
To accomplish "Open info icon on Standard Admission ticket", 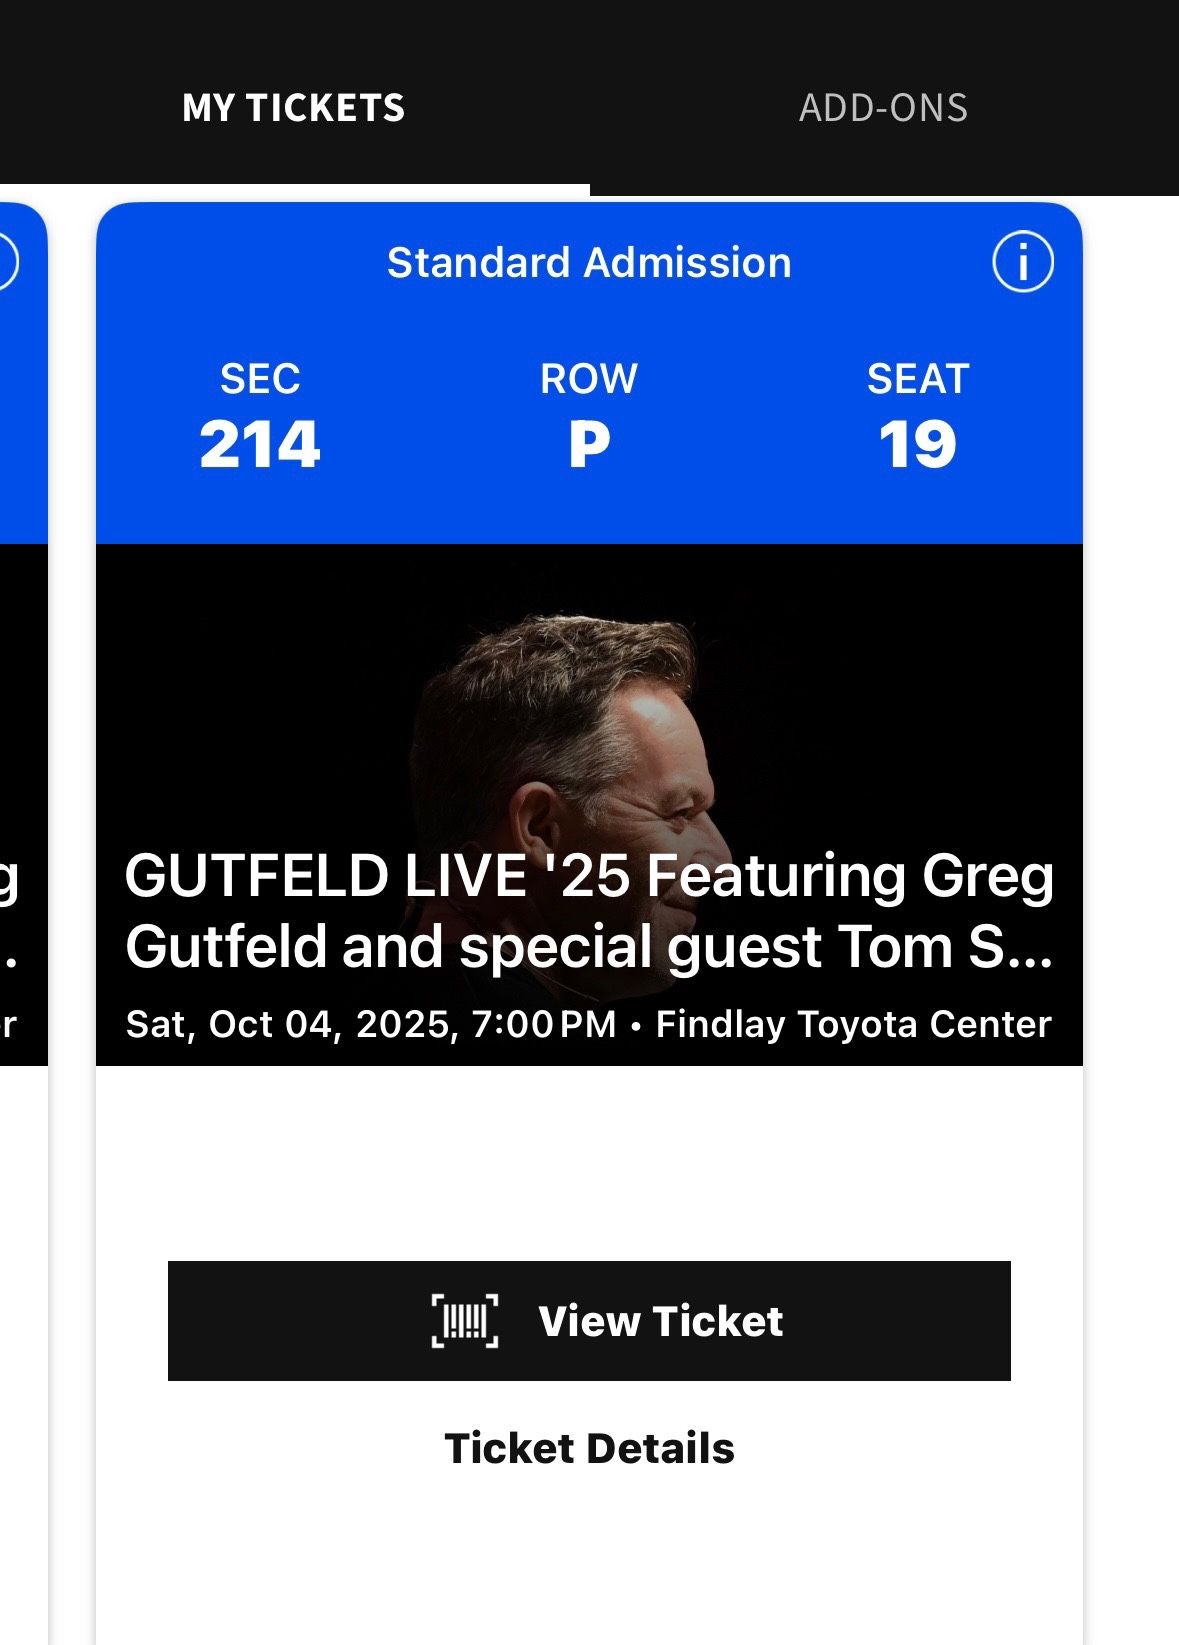I will tap(1022, 263).
